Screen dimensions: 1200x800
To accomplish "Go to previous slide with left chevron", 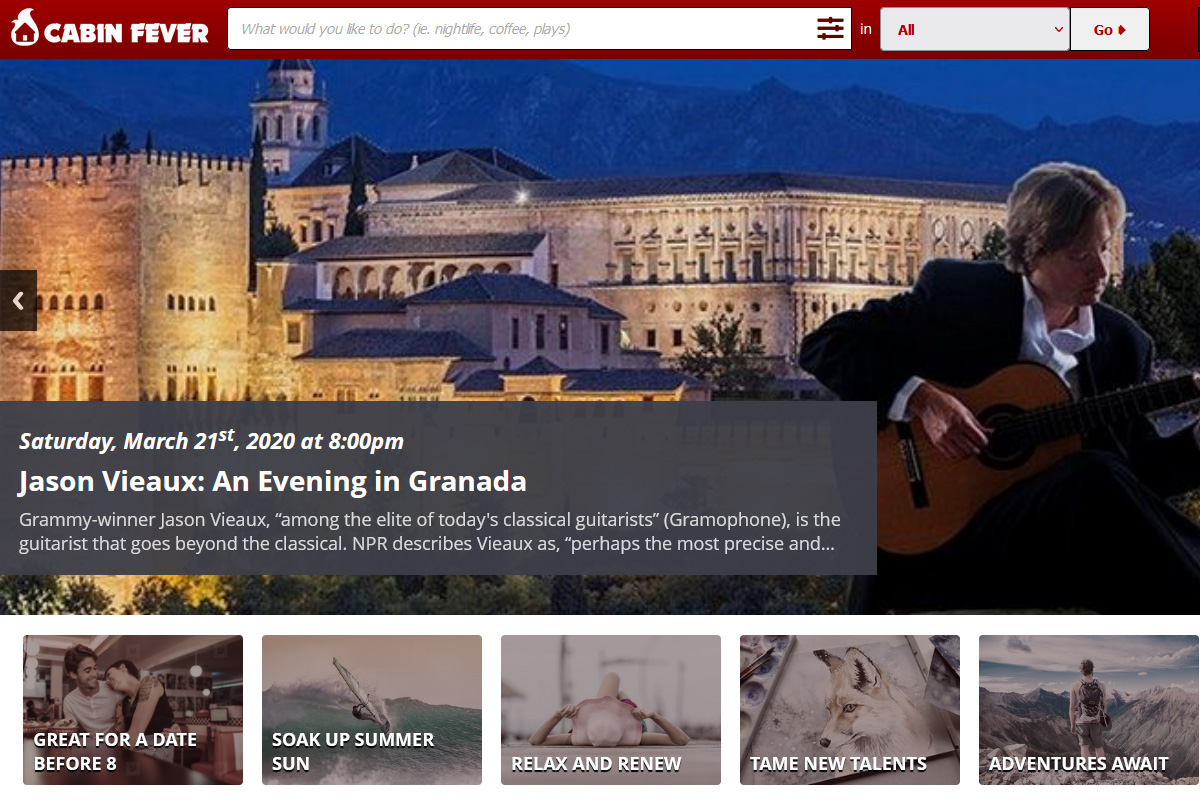I will coord(18,300).
